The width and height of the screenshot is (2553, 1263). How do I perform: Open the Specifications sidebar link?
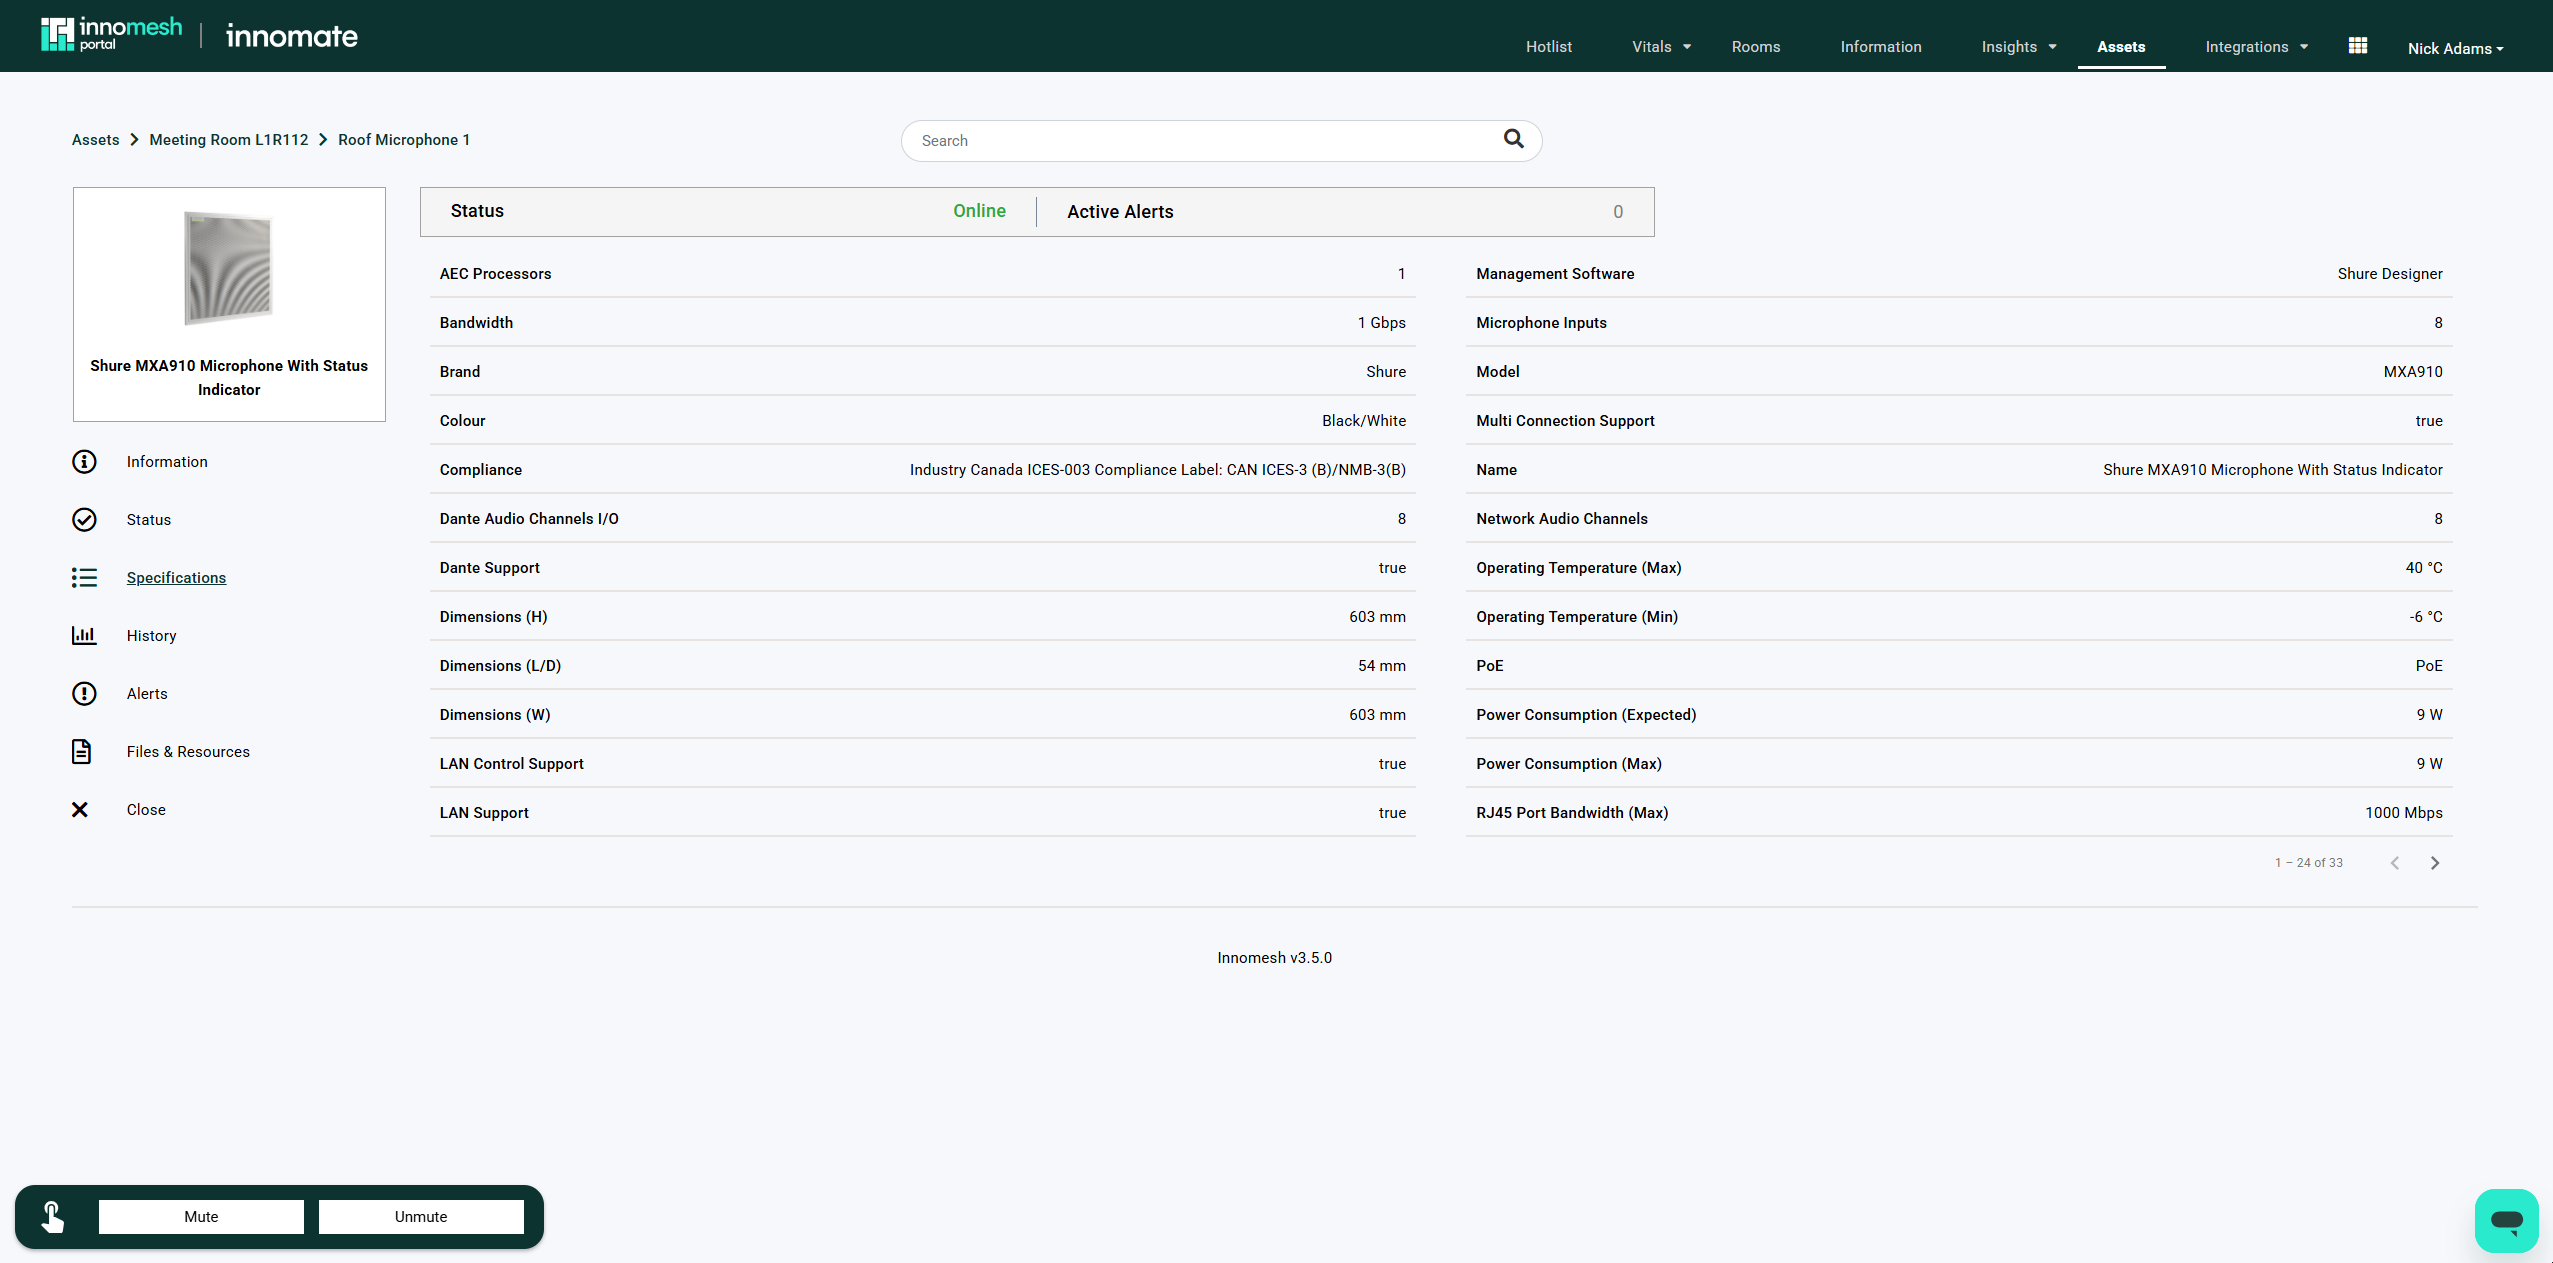(x=176, y=577)
